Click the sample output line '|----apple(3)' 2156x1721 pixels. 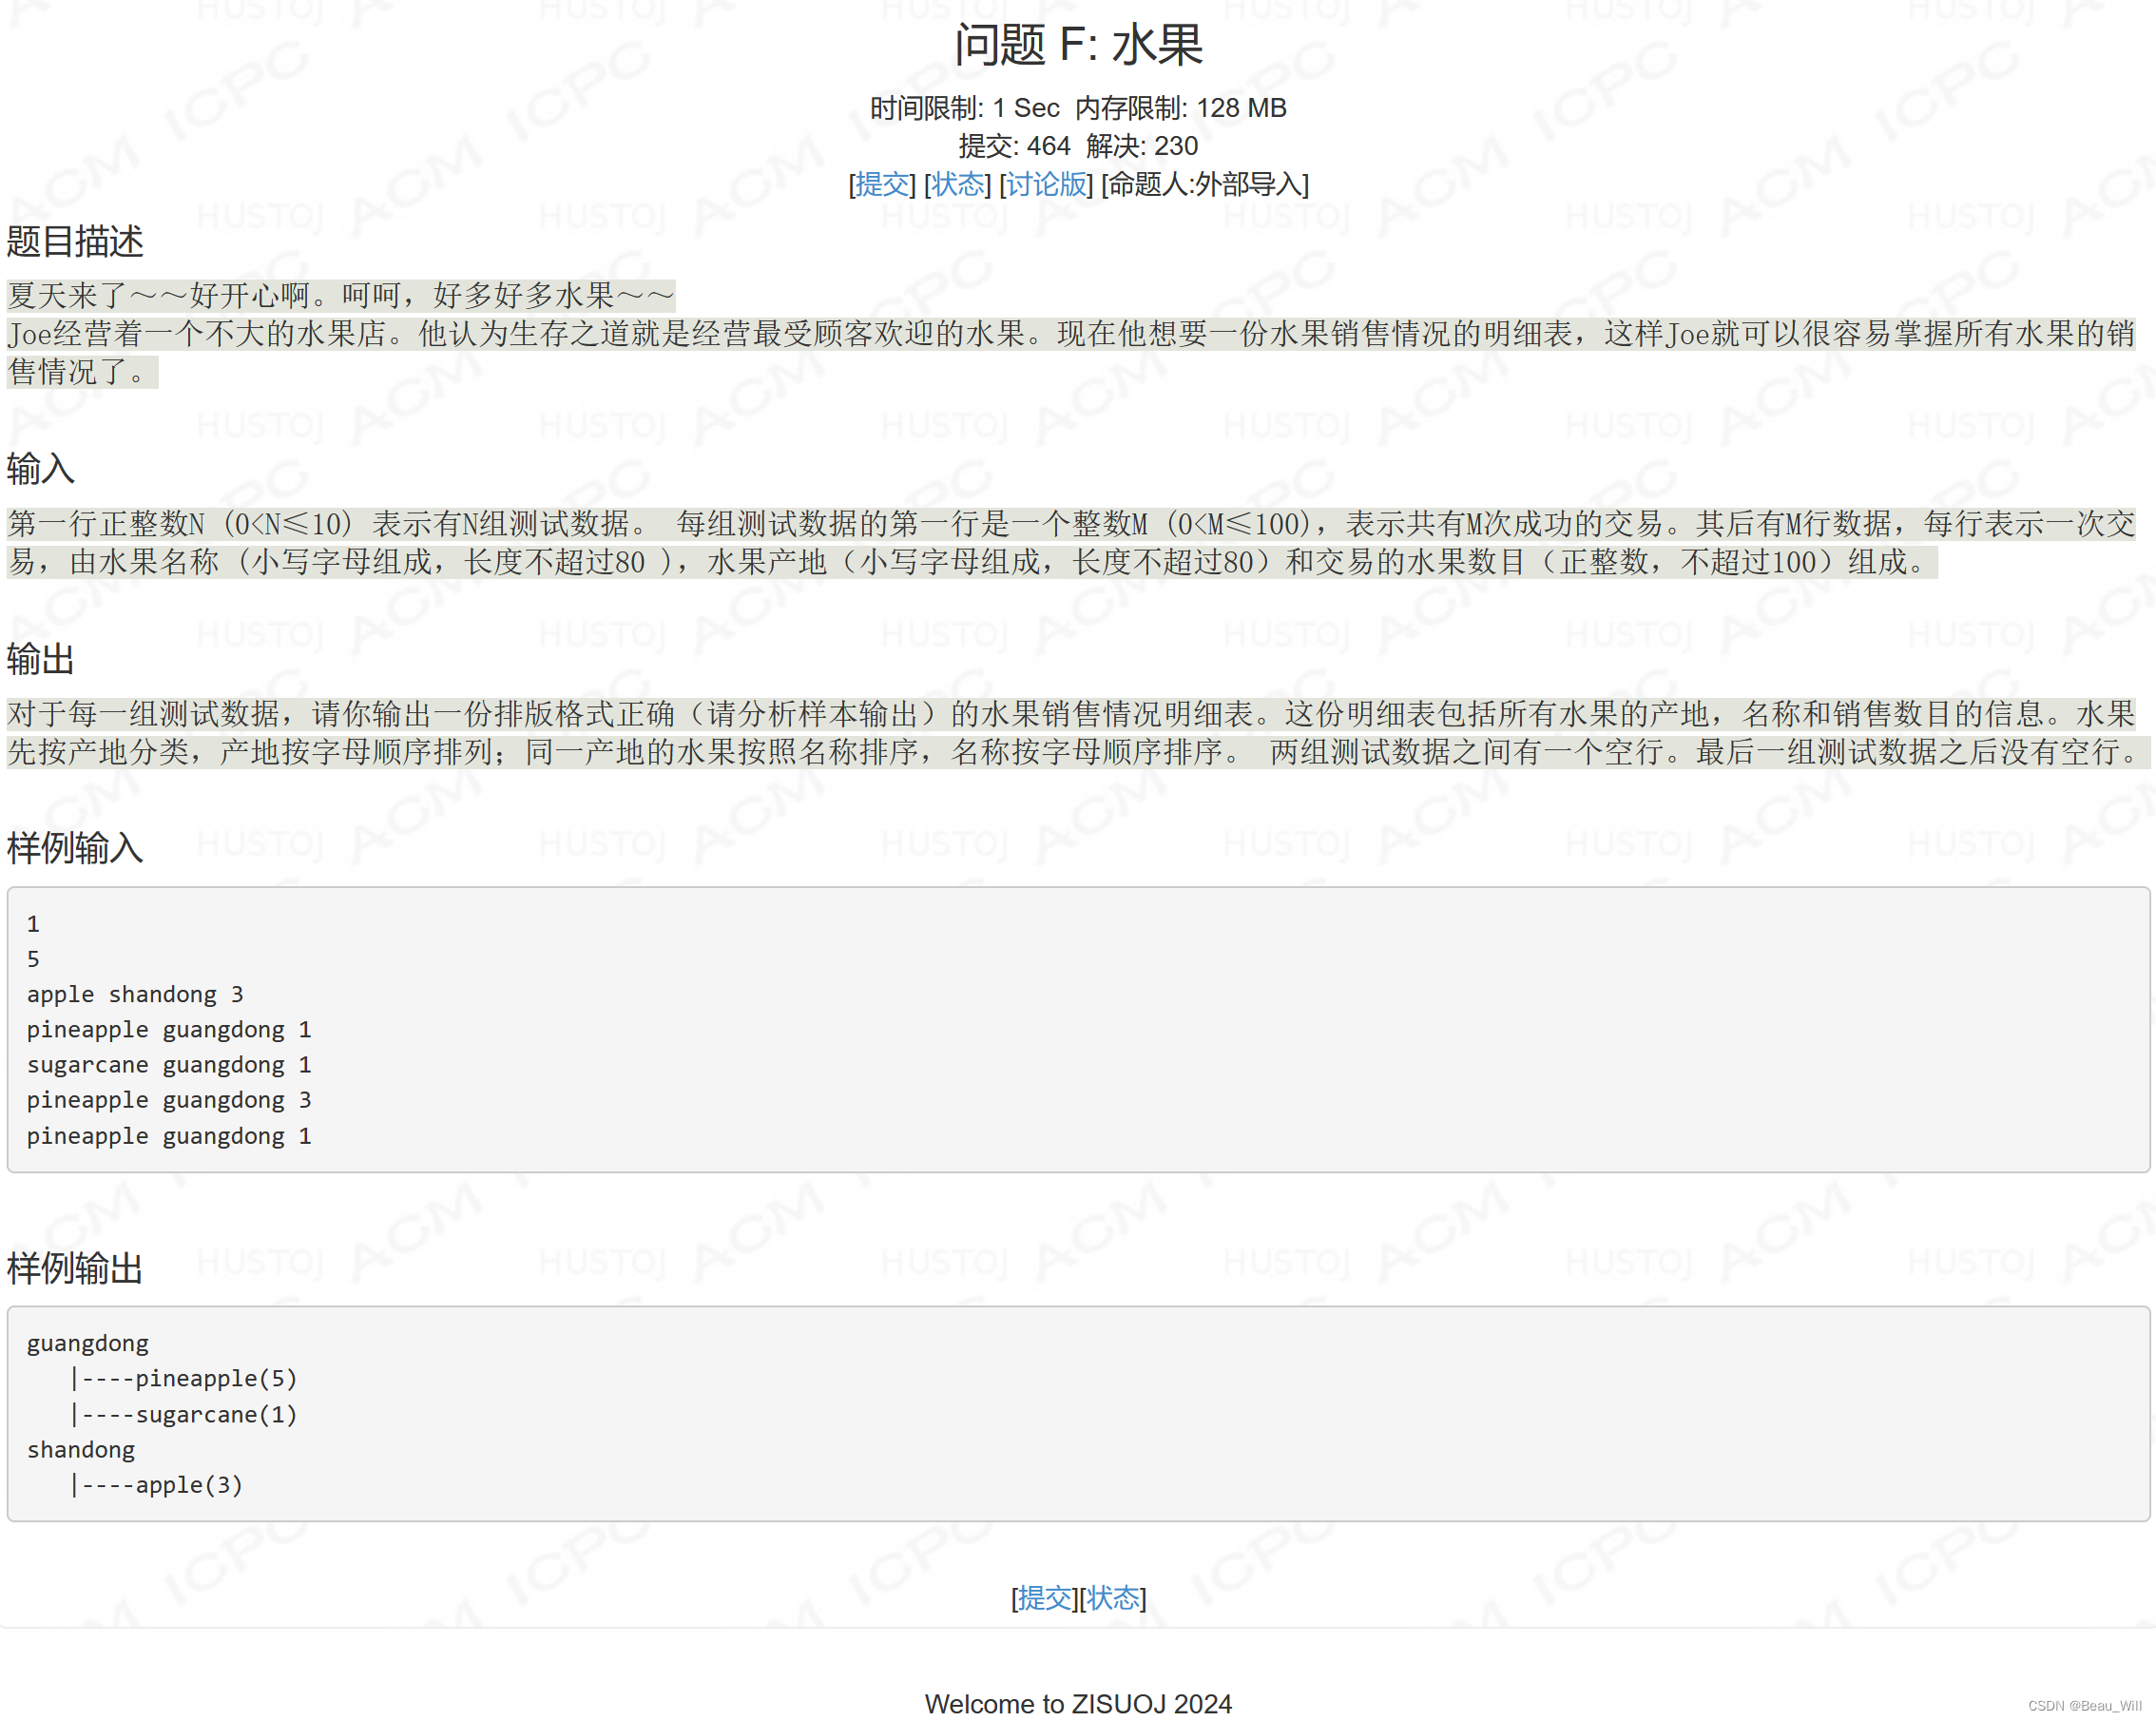click(156, 1484)
